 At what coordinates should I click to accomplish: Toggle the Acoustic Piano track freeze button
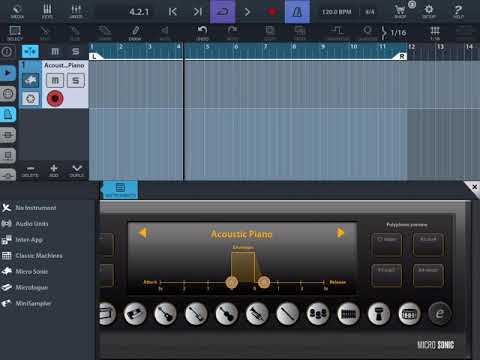pos(31,99)
